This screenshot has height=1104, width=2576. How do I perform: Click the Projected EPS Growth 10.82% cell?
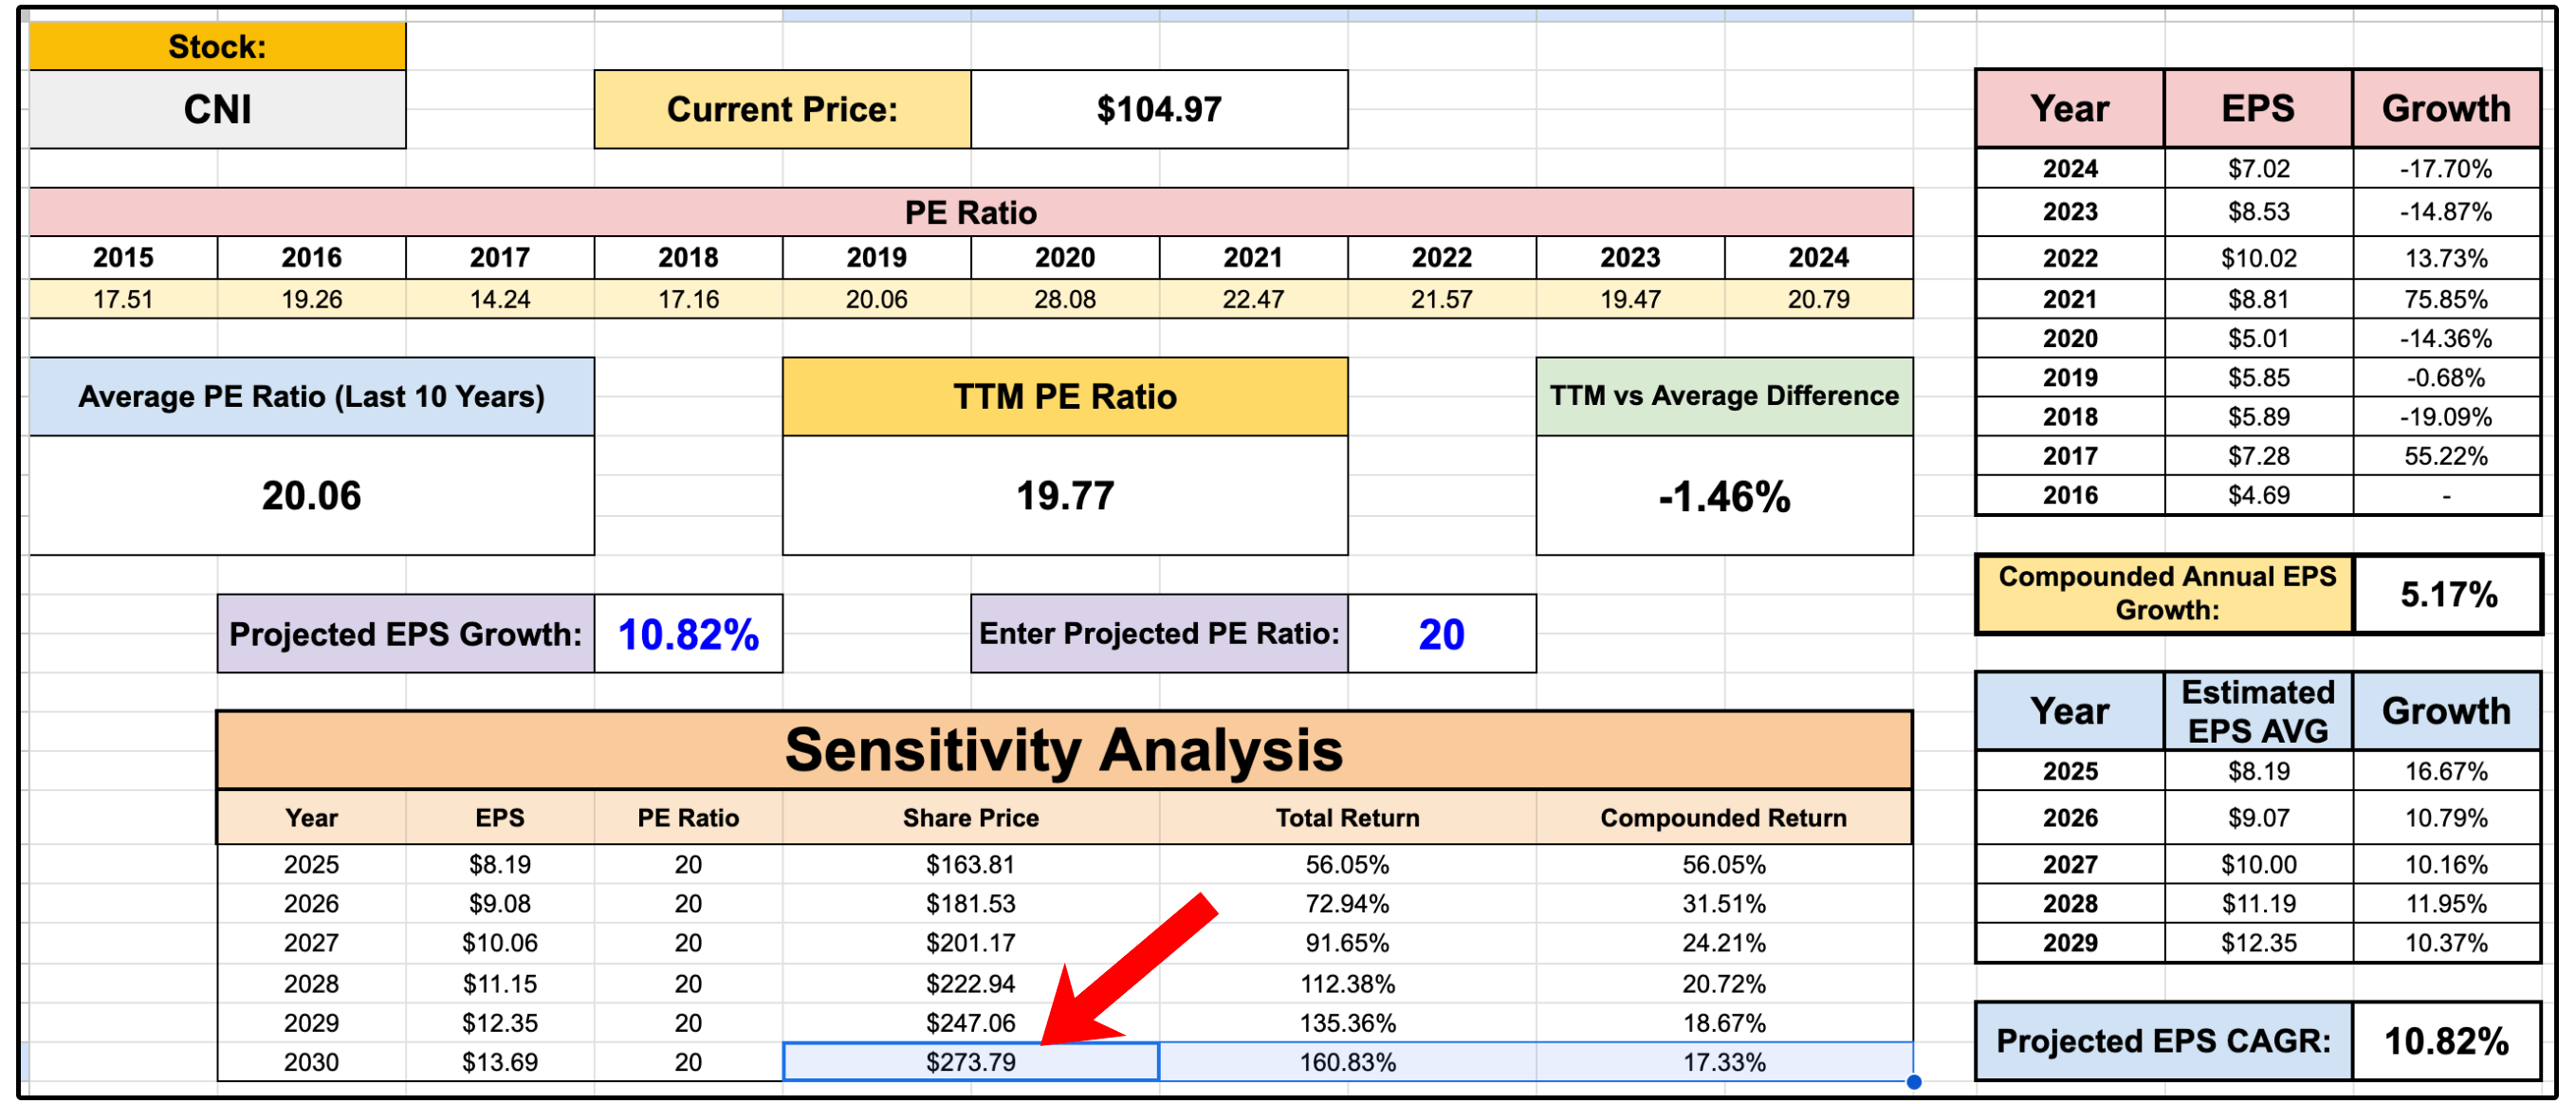coord(688,634)
